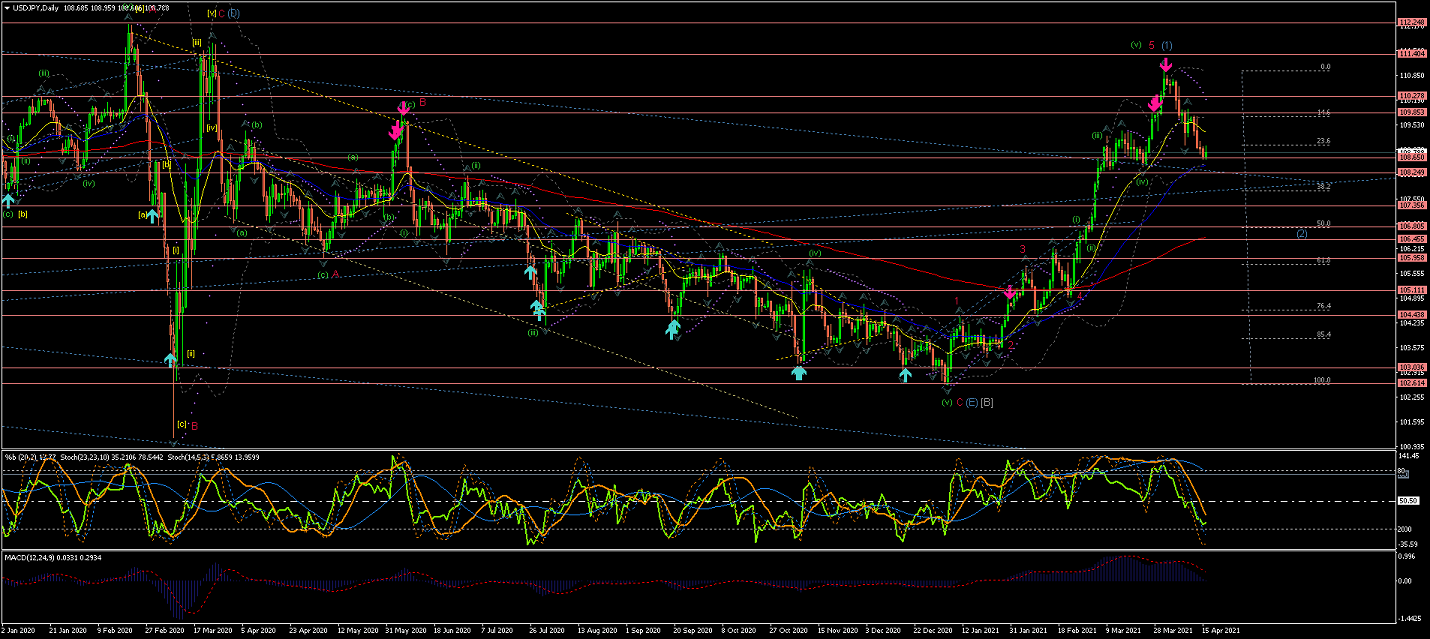Select the pink sell arrow beside 110.278 level
This screenshot has height=639, width=1430.
click(x=1154, y=104)
